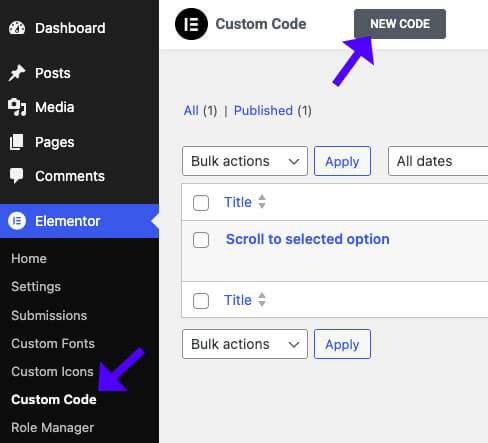This screenshot has height=443, width=488.
Task: Filter by Published link
Action: tap(263, 111)
